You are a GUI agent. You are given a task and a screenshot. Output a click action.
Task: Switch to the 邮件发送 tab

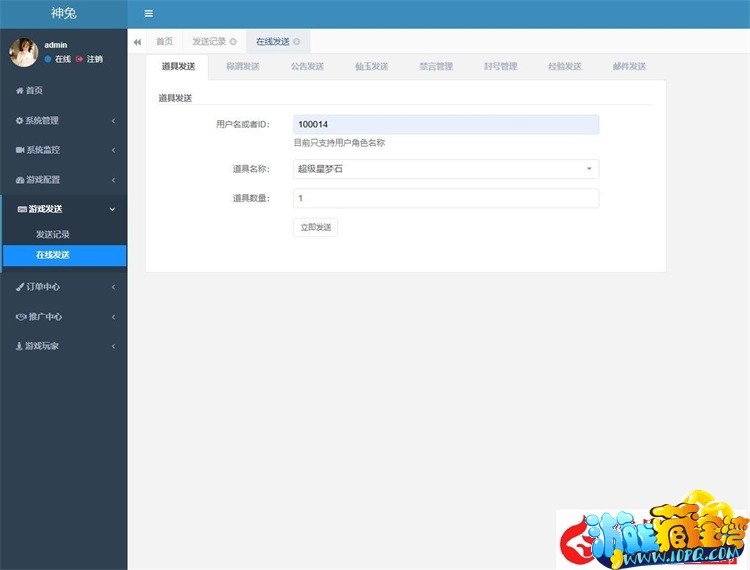[x=629, y=67]
